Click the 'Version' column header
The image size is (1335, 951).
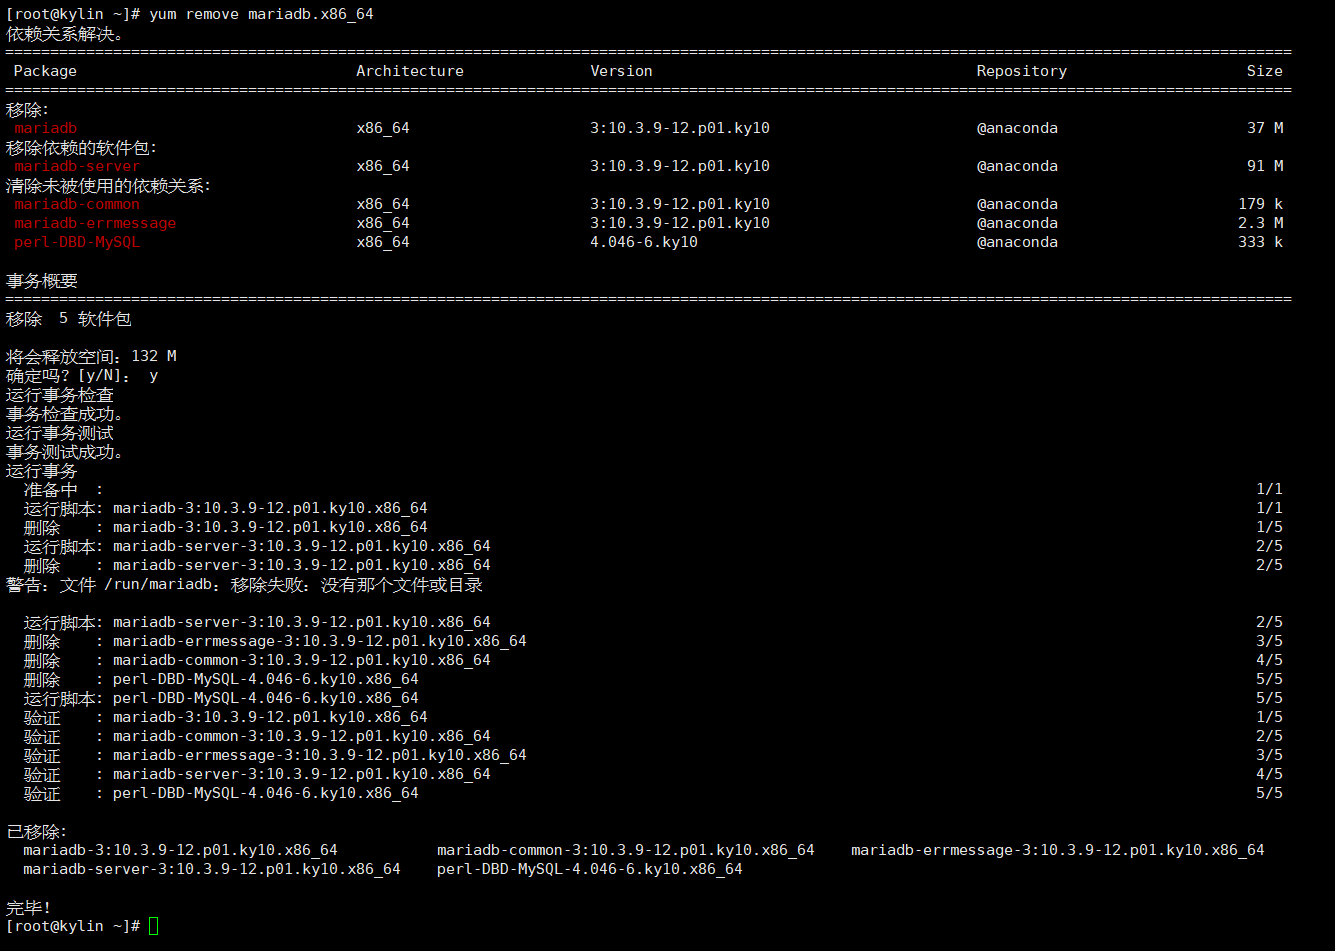click(621, 71)
